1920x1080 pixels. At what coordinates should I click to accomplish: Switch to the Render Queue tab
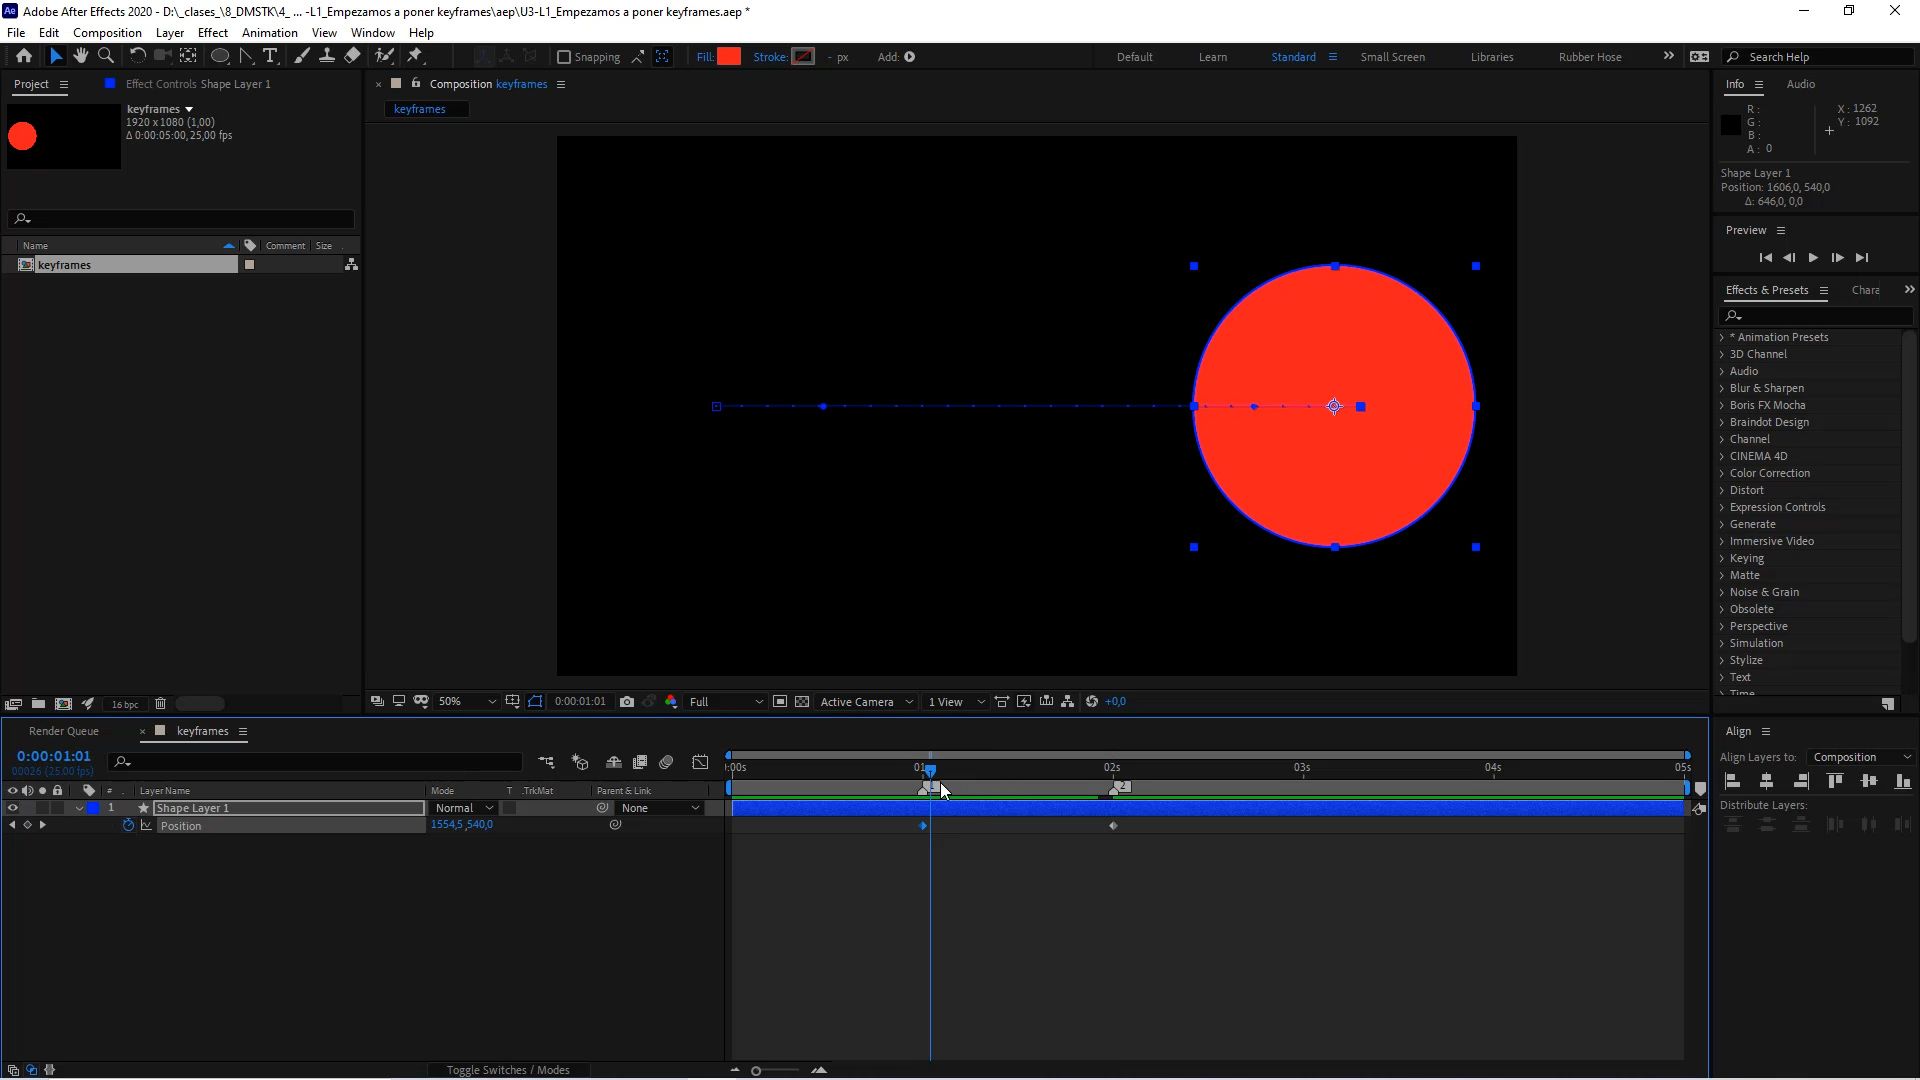(64, 731)
